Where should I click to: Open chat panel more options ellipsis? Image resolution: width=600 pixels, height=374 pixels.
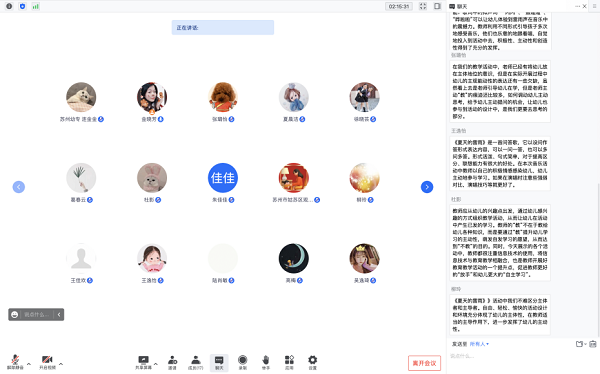click(577, 7)
